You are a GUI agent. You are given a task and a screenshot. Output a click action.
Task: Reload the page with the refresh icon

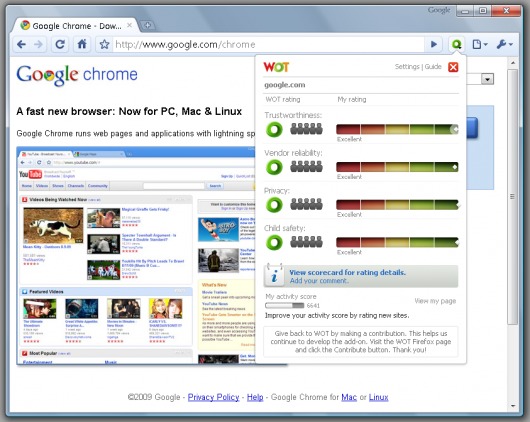[x=60, y=44]
